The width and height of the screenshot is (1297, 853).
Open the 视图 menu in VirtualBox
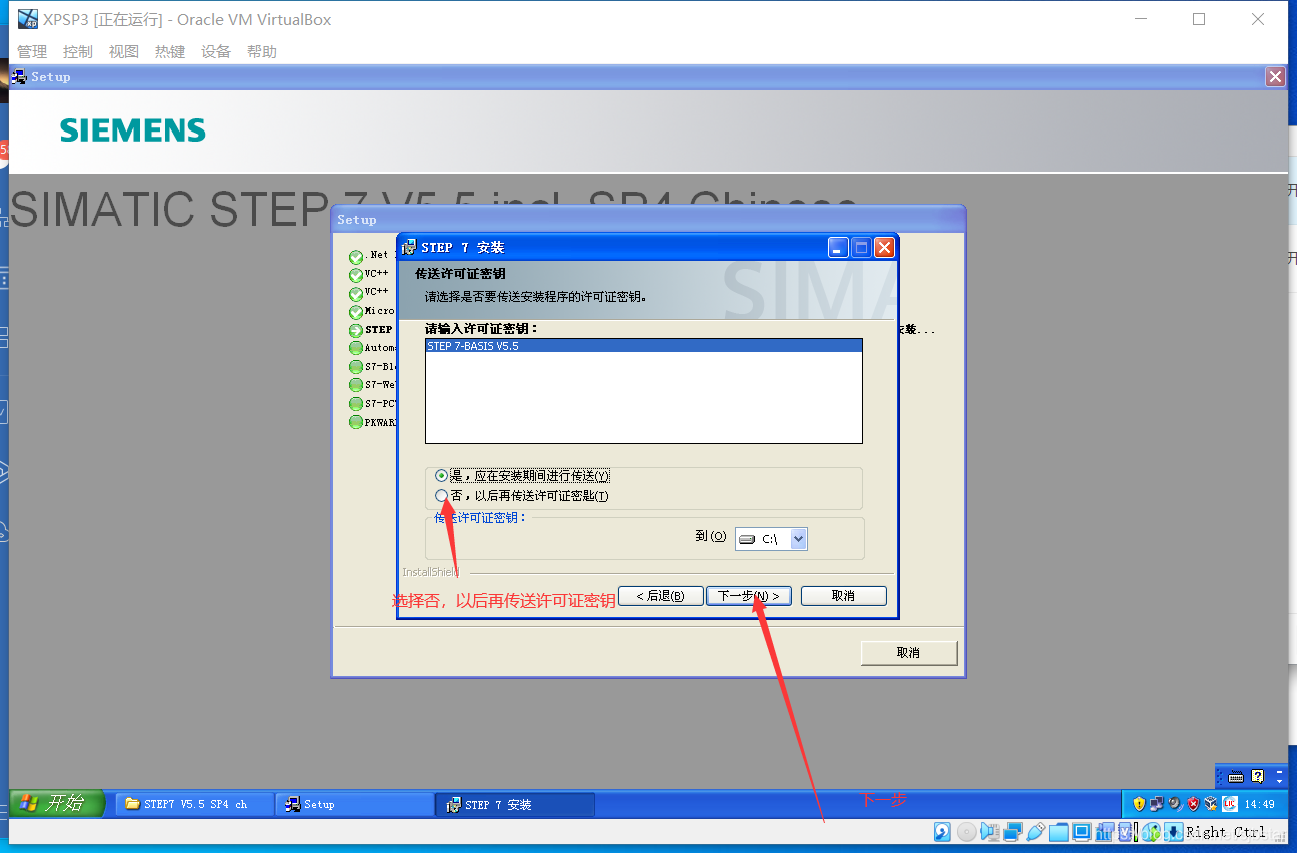coord(124,51)
